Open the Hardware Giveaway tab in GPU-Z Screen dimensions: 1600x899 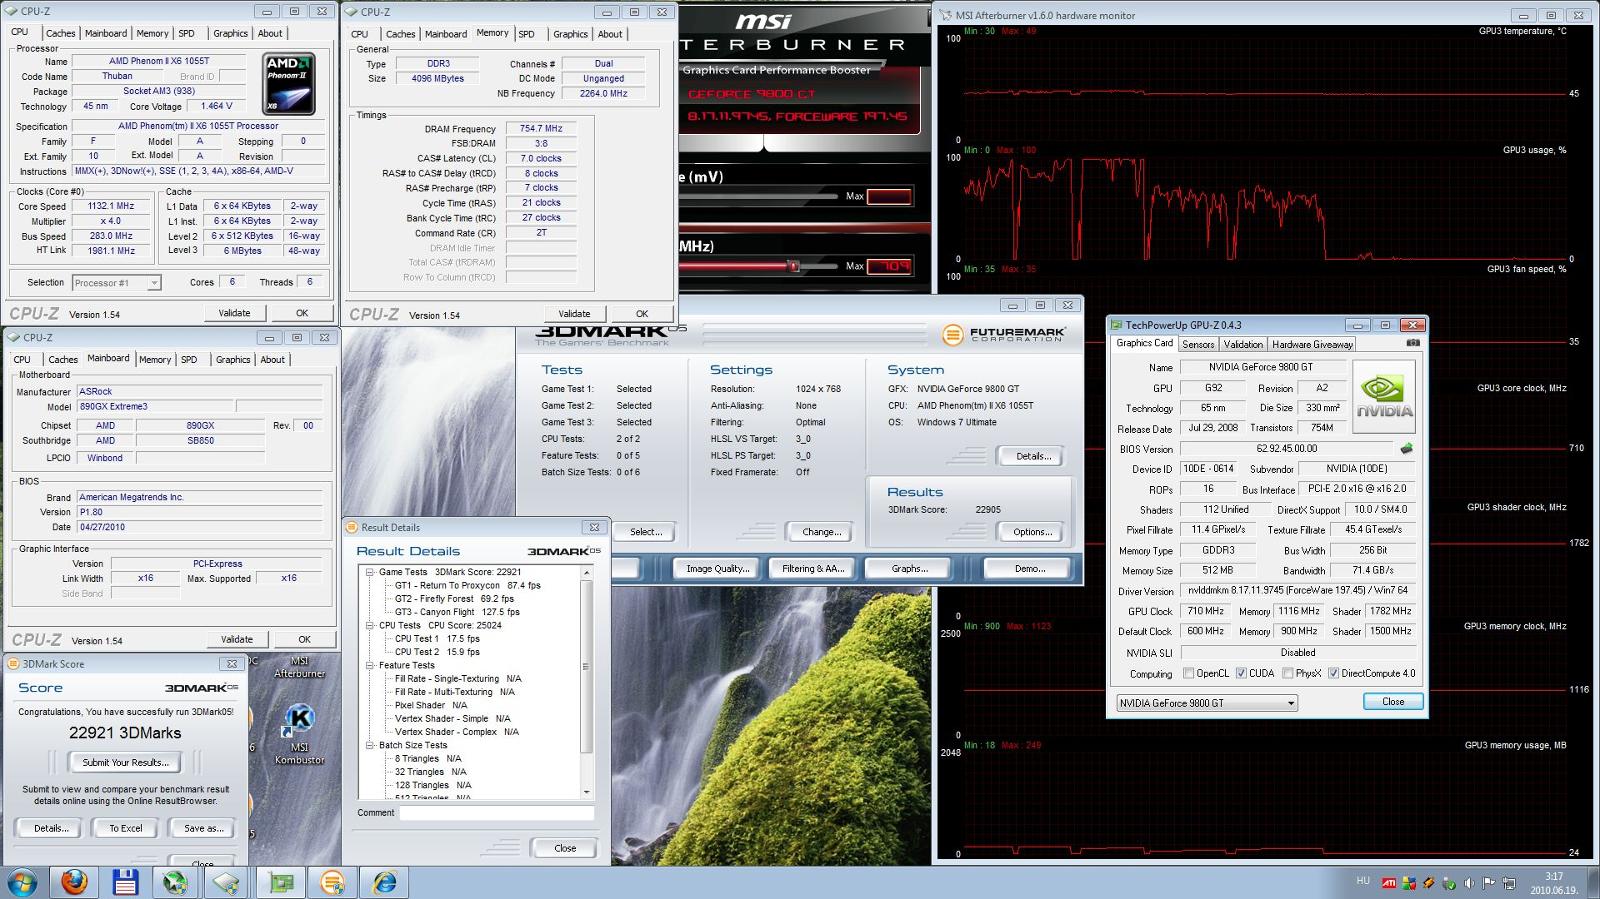(1312, 344)
